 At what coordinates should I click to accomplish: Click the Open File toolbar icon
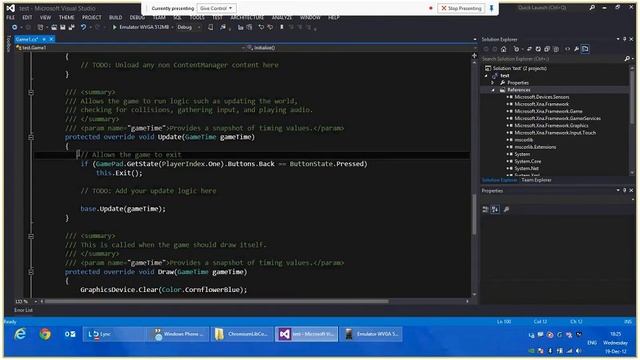pyautogui.click(x=53, y=27)
